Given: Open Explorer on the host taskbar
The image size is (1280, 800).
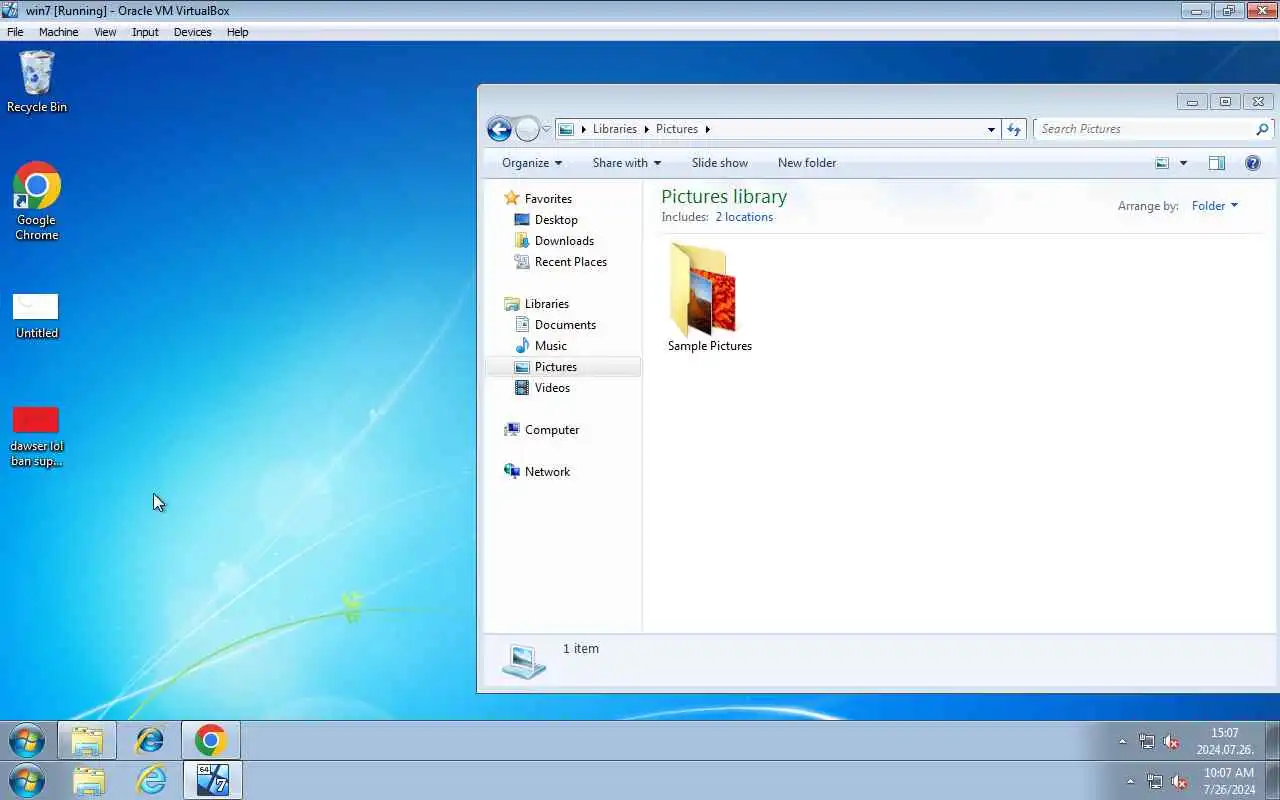Looking at the screenshot, I should (x=88, y=781).
